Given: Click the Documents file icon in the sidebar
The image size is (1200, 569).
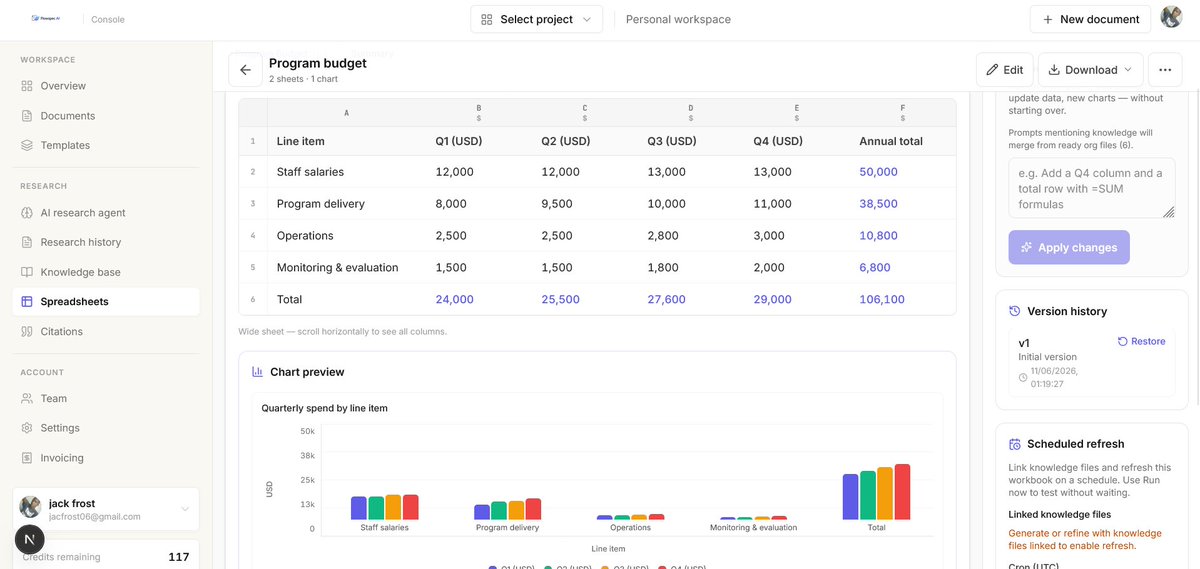Looking at the screenshot, I should point(27,116).
